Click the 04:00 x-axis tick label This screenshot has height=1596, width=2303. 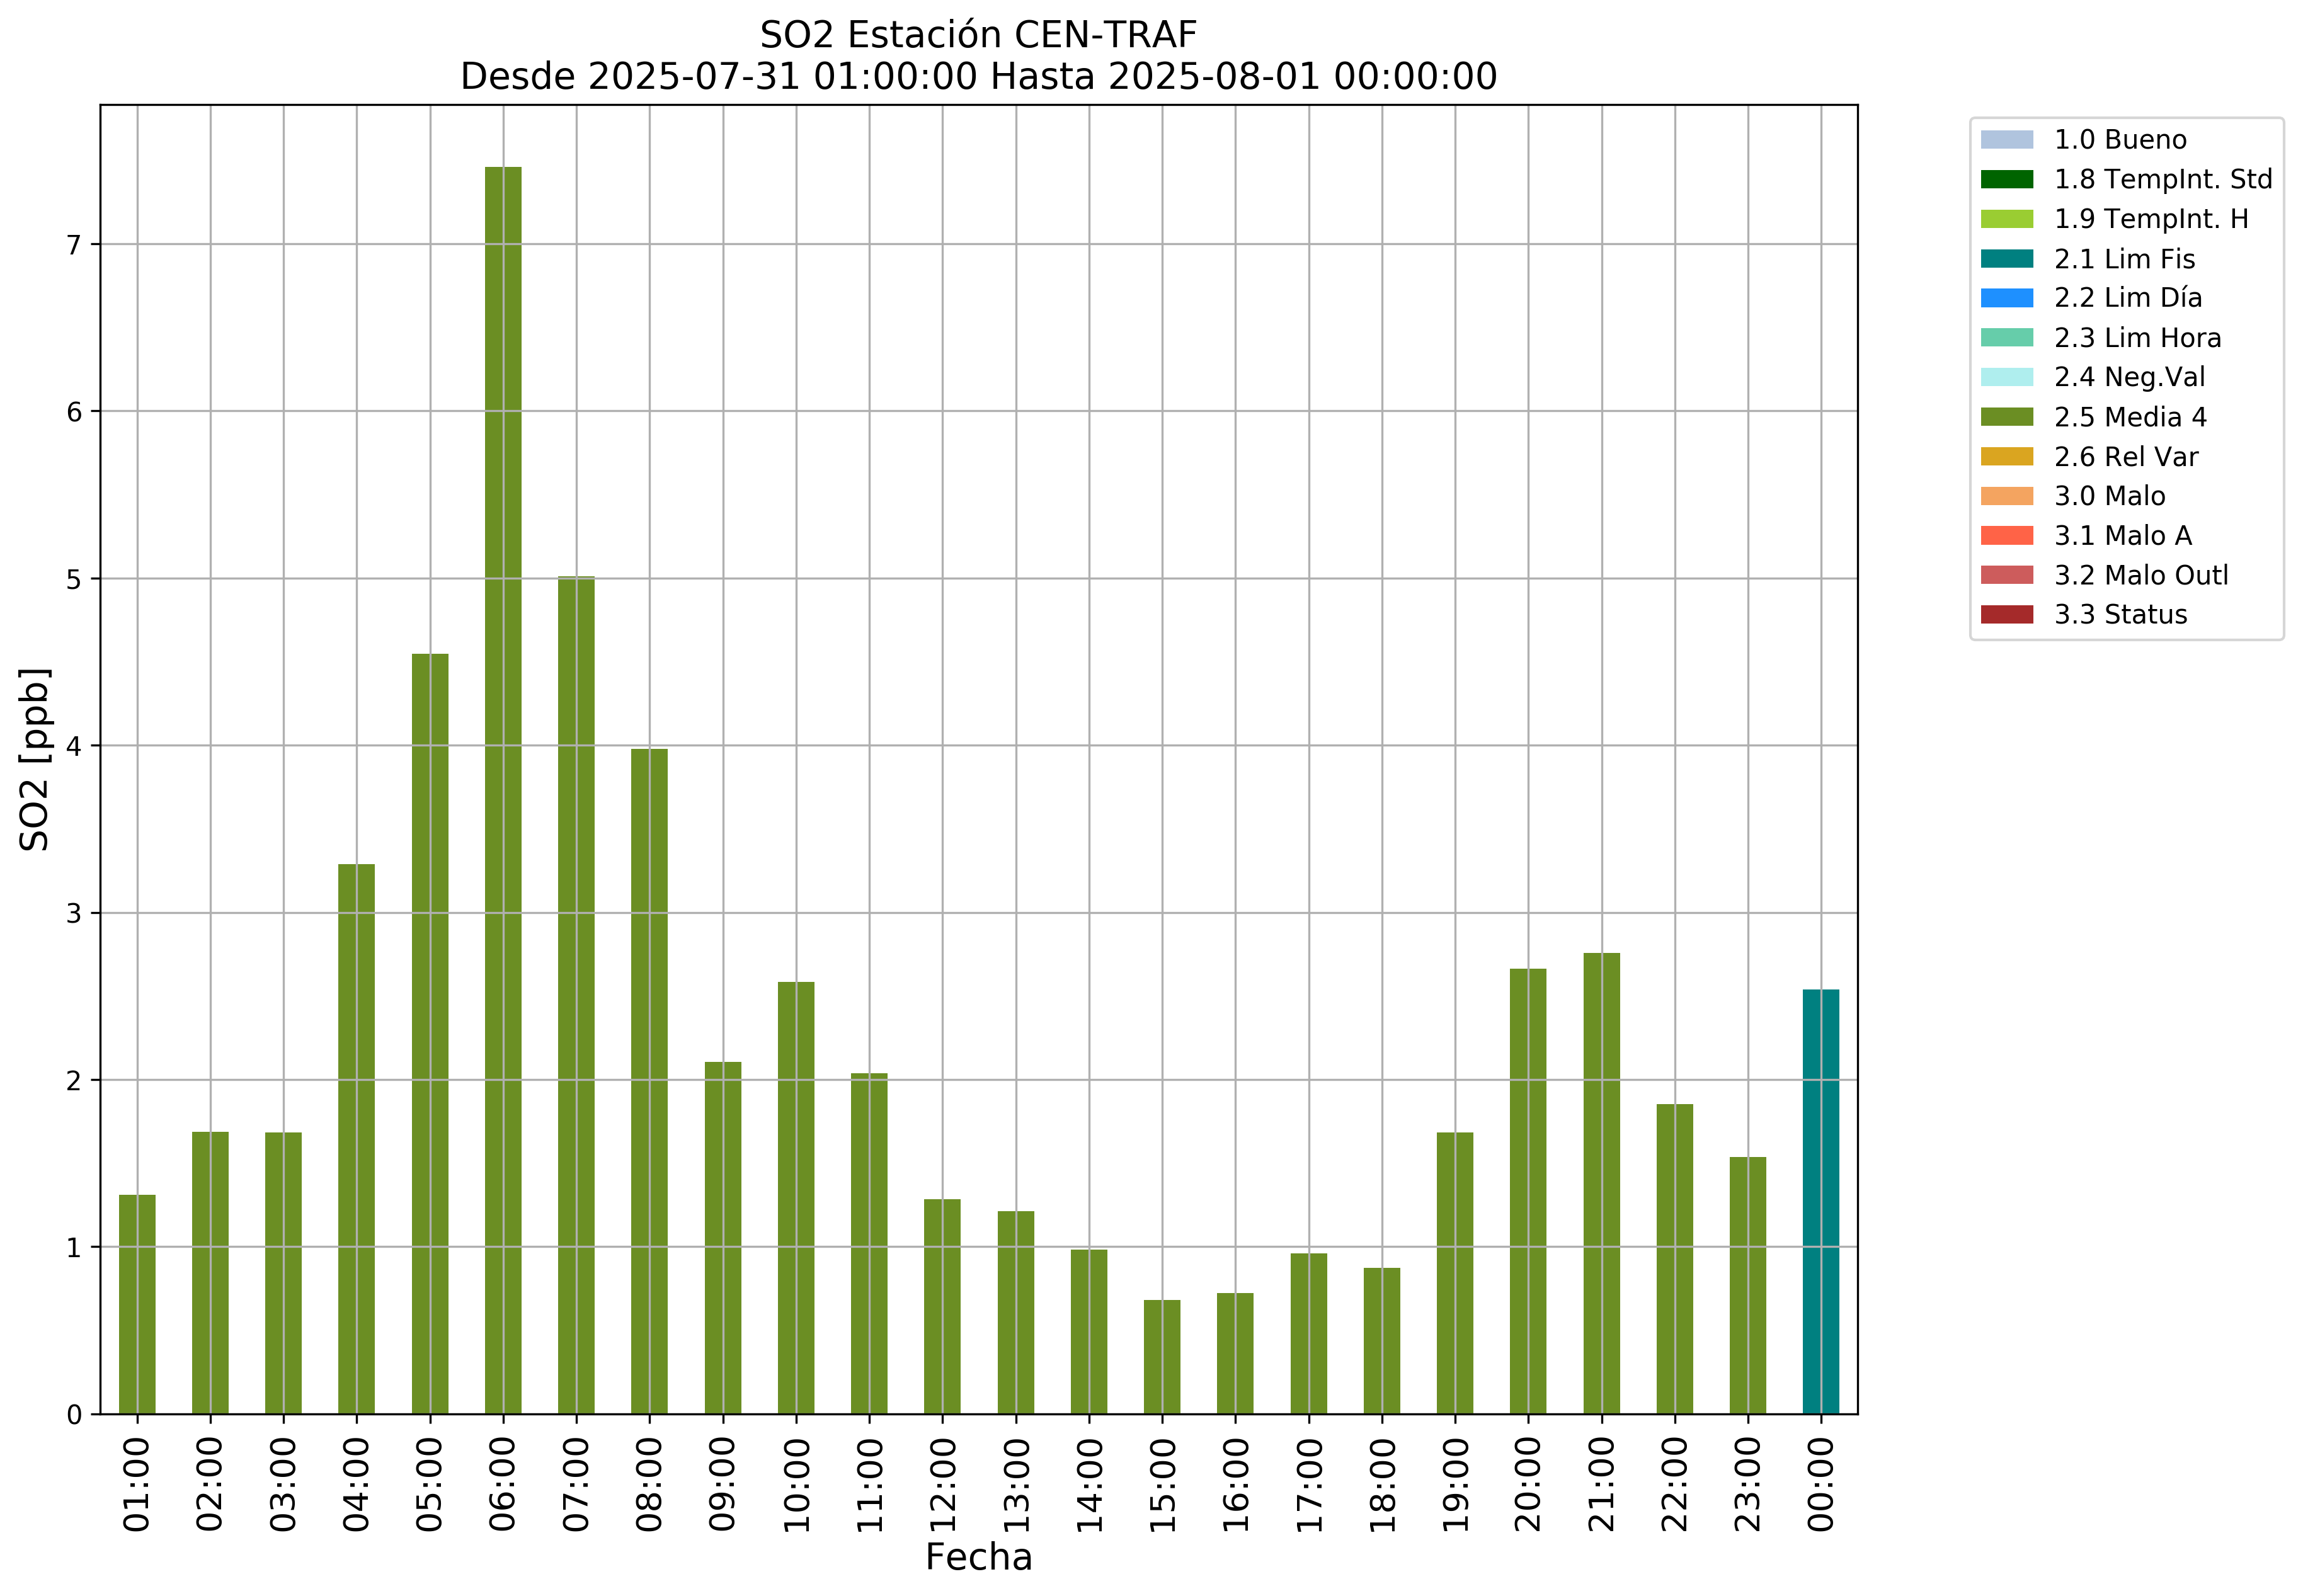point(357,1484)
